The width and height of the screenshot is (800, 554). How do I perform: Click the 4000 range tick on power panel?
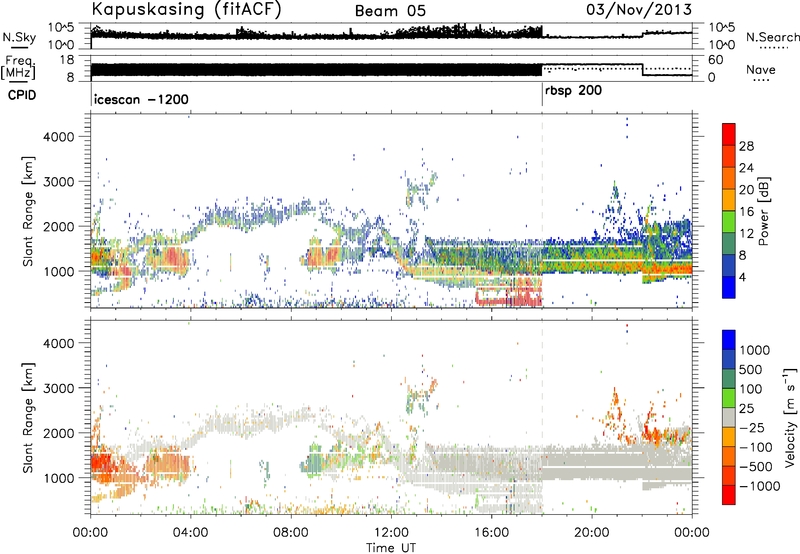coord(58,137)
